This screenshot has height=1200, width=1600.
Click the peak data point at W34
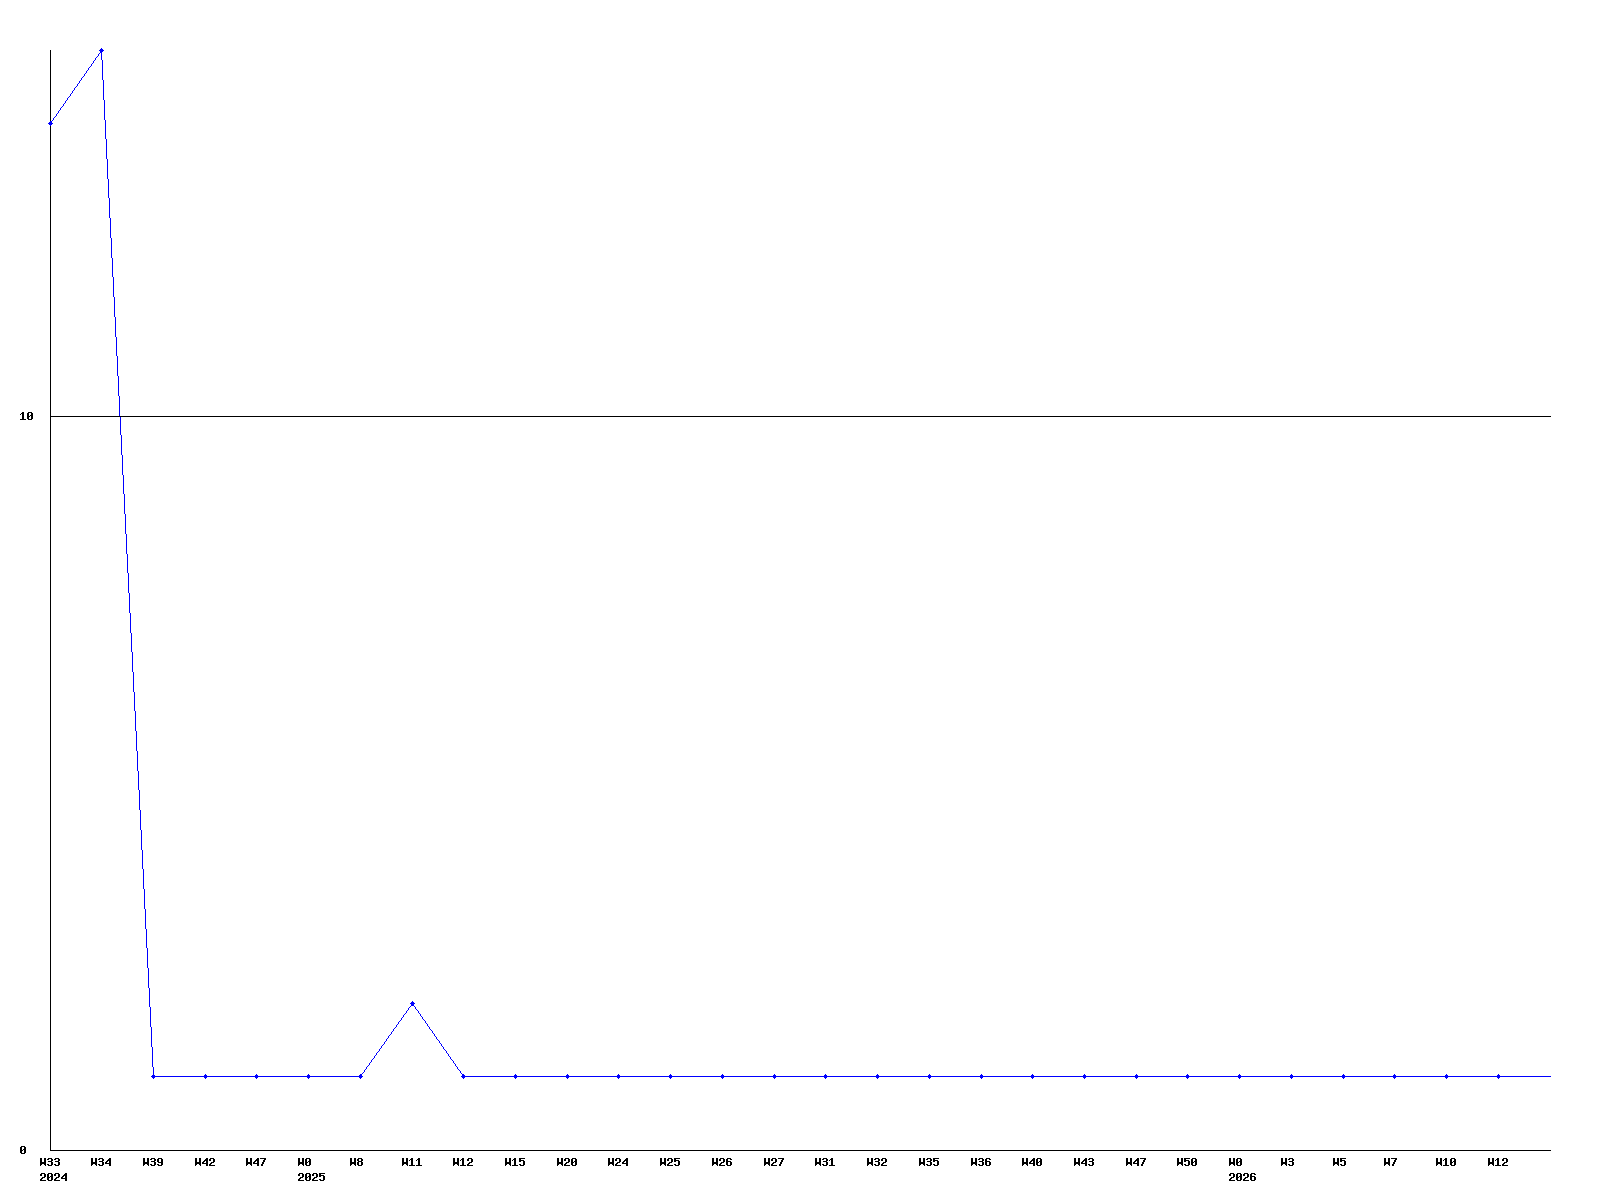tap(101, 50)
